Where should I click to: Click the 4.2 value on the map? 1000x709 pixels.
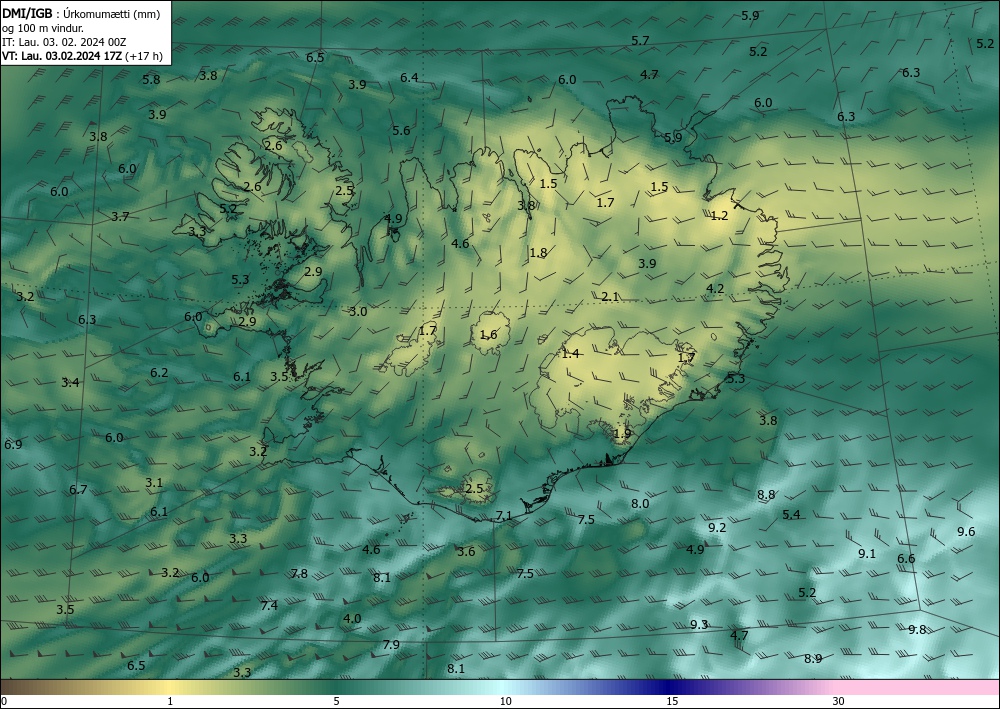pyautogui.click(x=716, y=288)
